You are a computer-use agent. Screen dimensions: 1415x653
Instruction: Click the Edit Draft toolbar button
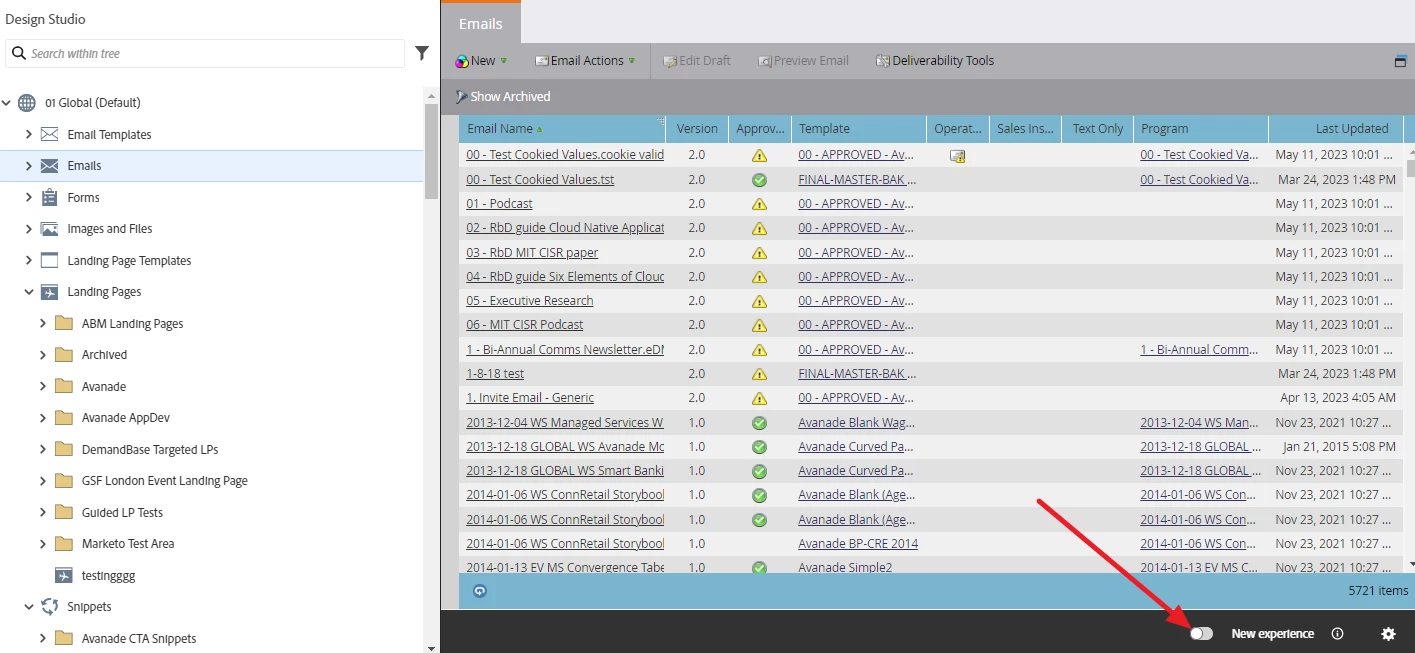coord(696,61)
